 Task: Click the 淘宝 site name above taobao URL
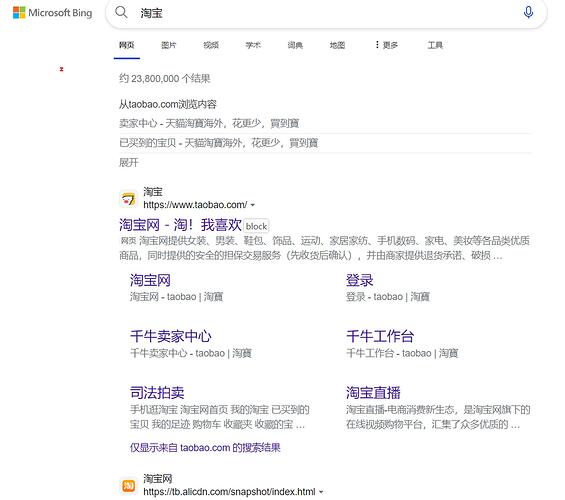pyautogui.click(x=153, y=192)
